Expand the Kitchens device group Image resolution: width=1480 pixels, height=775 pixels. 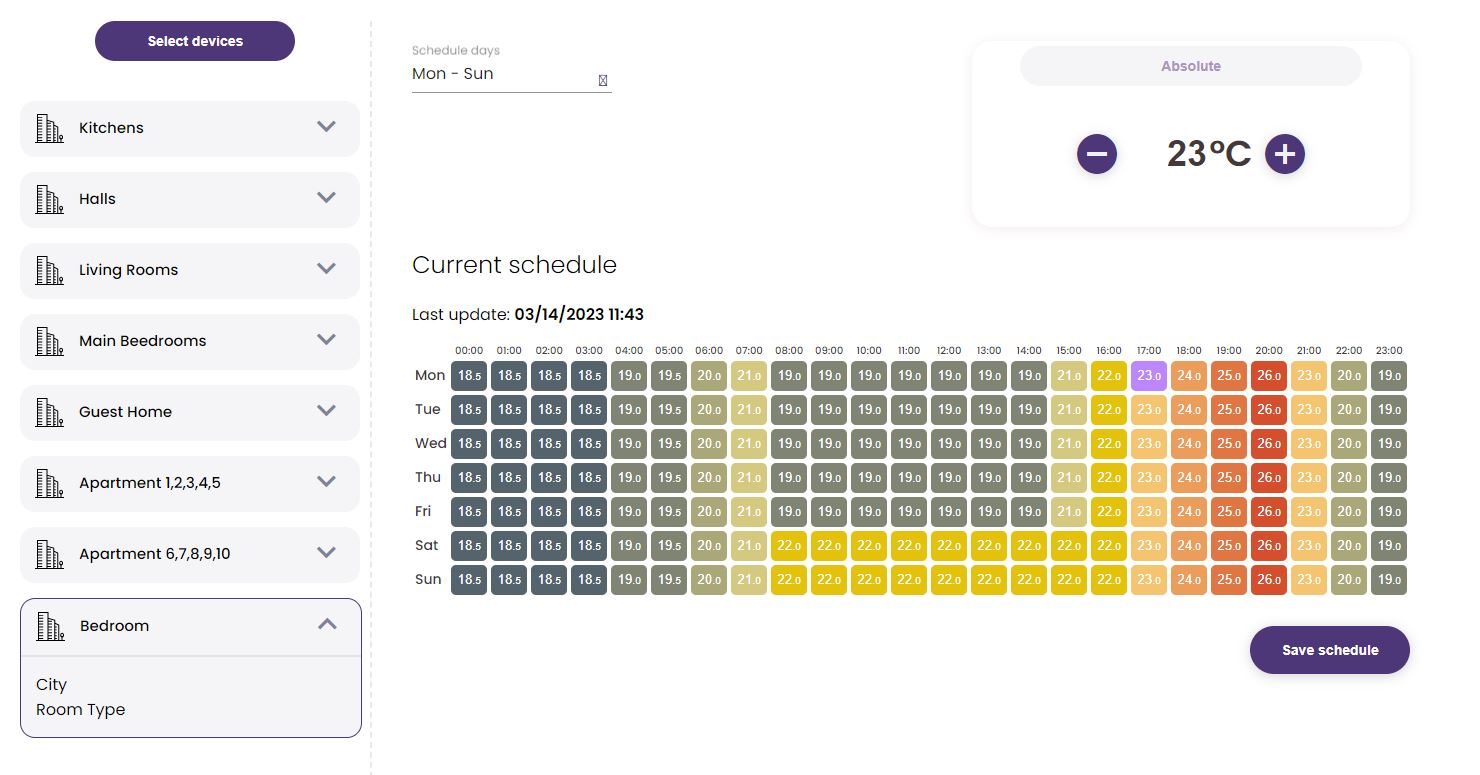coord(326,127)
